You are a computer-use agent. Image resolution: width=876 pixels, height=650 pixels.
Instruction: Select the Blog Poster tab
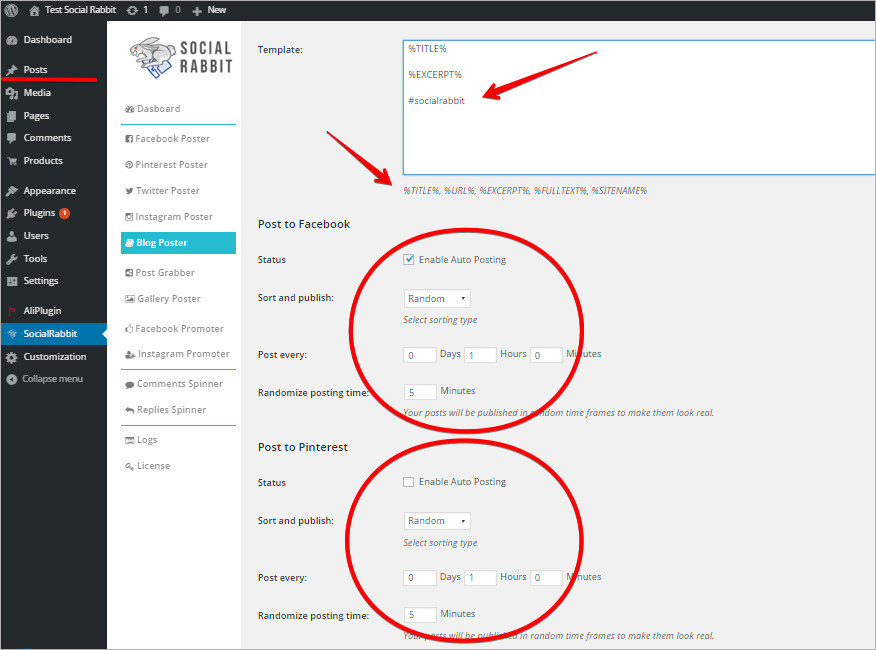coord(178,243)
